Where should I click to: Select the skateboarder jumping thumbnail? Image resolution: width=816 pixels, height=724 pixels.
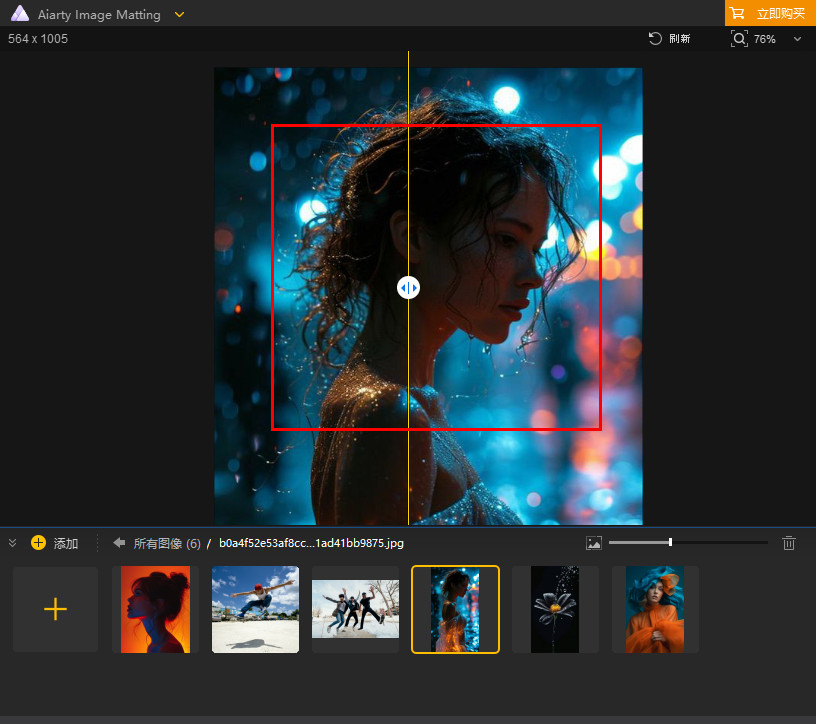(x=255, y=609)
